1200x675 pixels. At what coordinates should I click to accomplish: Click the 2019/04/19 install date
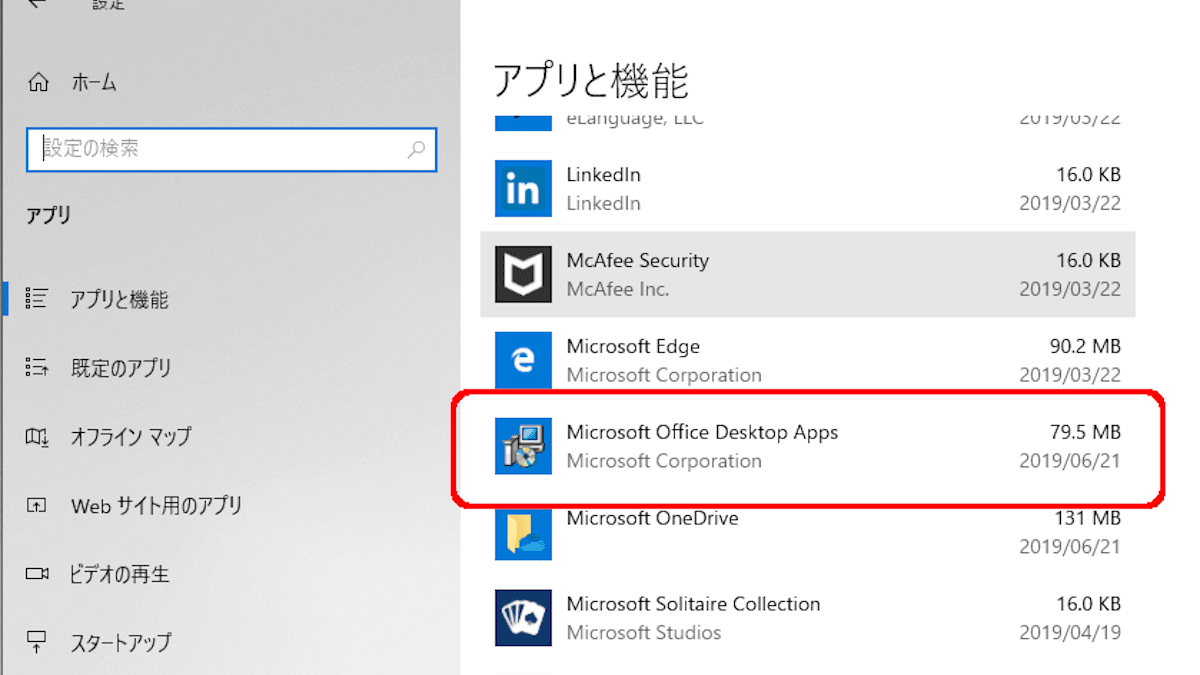(1070, 633)
